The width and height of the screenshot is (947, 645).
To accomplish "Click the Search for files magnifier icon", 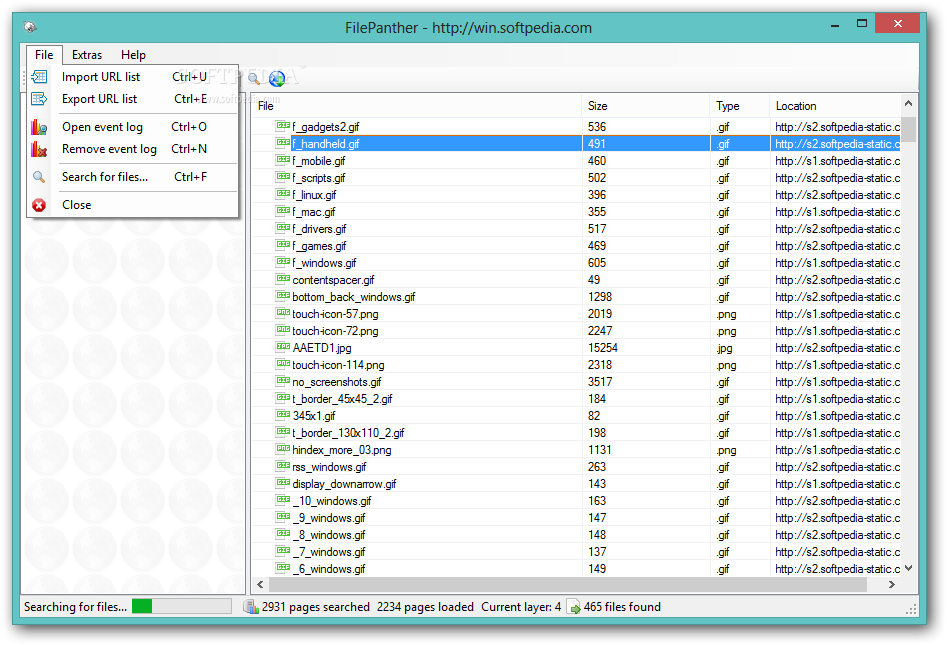I will pyautogui.click(x=39, y=177).
